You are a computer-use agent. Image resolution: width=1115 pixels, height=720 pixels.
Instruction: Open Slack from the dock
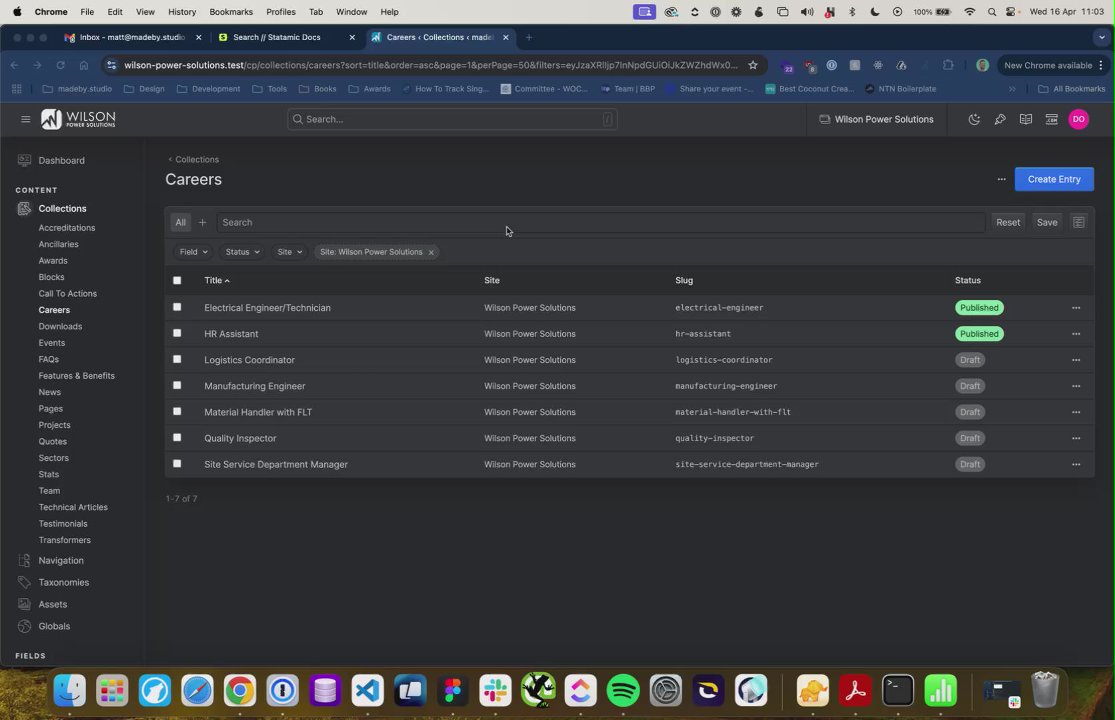[x=496, y=690]
